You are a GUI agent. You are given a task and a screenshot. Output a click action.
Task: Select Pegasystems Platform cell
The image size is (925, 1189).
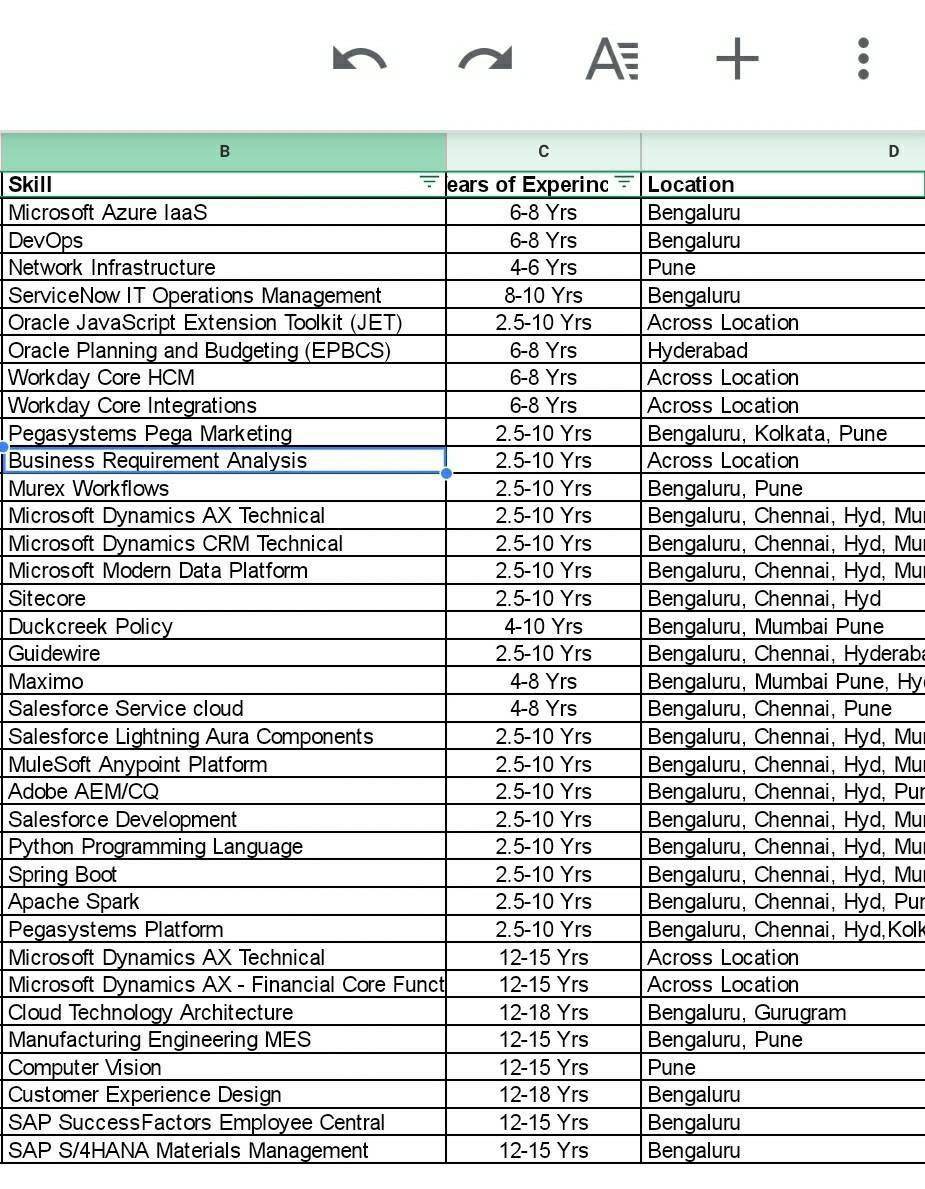224,929
